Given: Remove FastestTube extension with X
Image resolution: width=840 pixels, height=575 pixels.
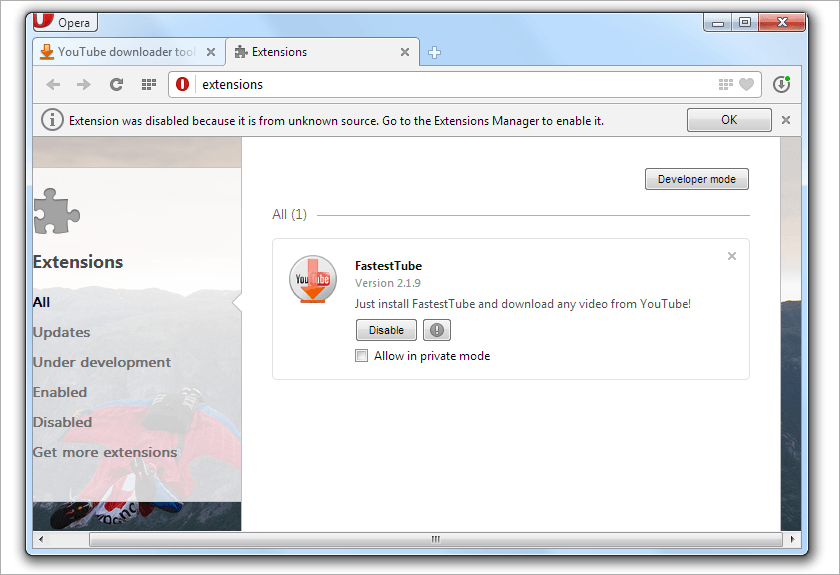Looking at the screenshot, I should 732,256.
